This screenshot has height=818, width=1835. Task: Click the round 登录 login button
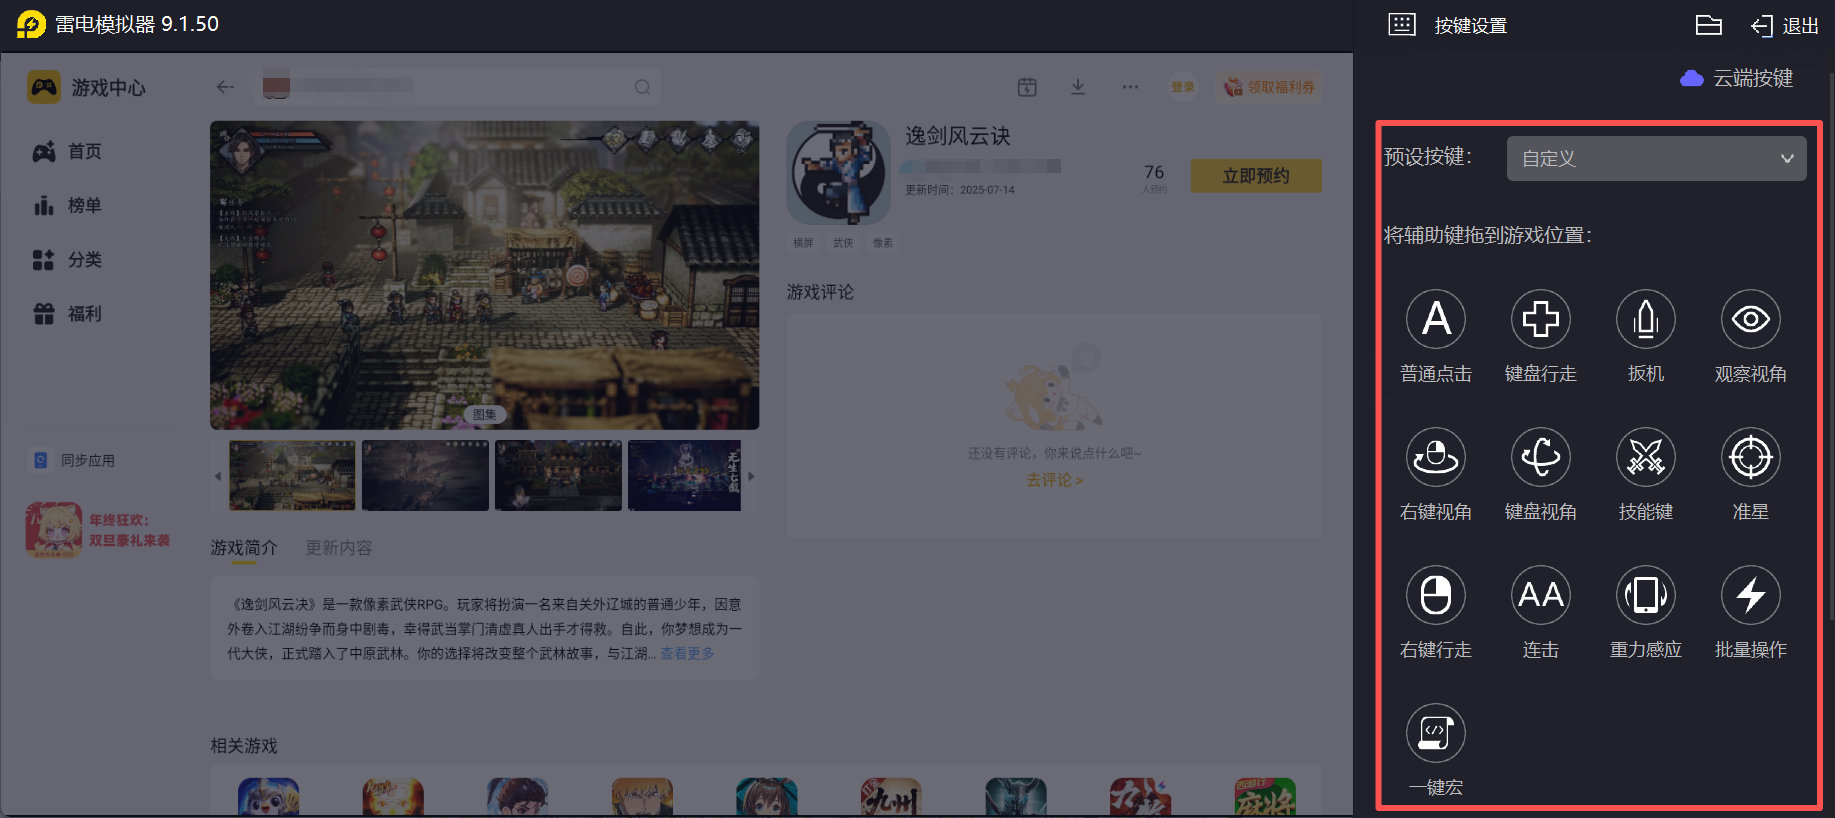click(x=1183, y=87)
